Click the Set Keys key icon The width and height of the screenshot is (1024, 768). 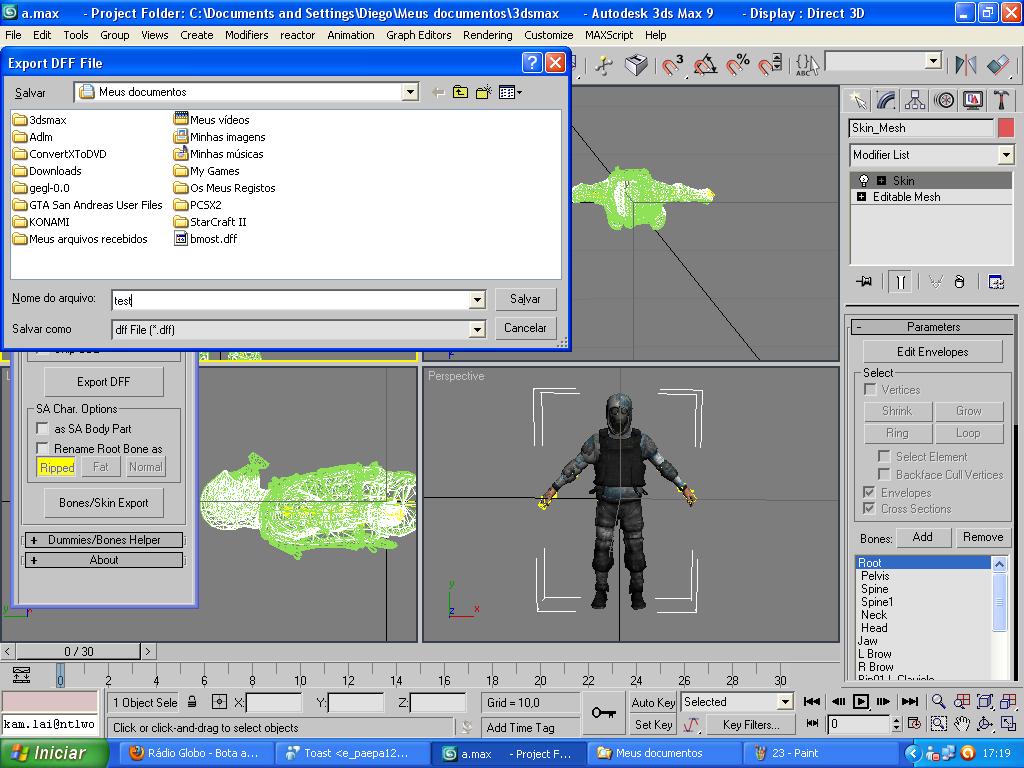coord(603,713)
